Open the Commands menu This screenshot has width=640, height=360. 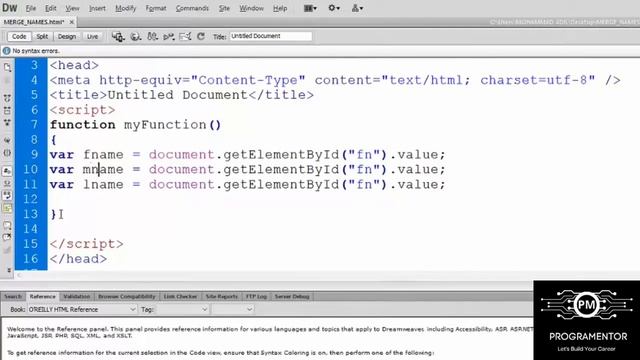192,8
